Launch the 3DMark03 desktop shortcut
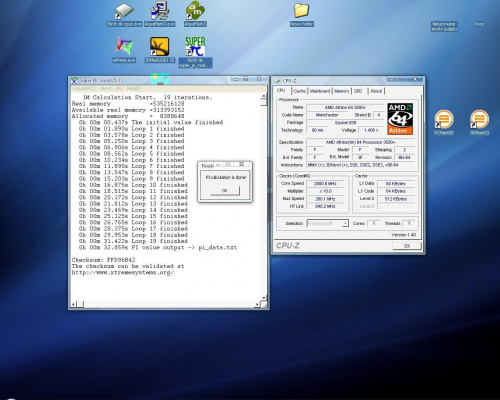The image size is (500, 400). [x=479, y=123]
